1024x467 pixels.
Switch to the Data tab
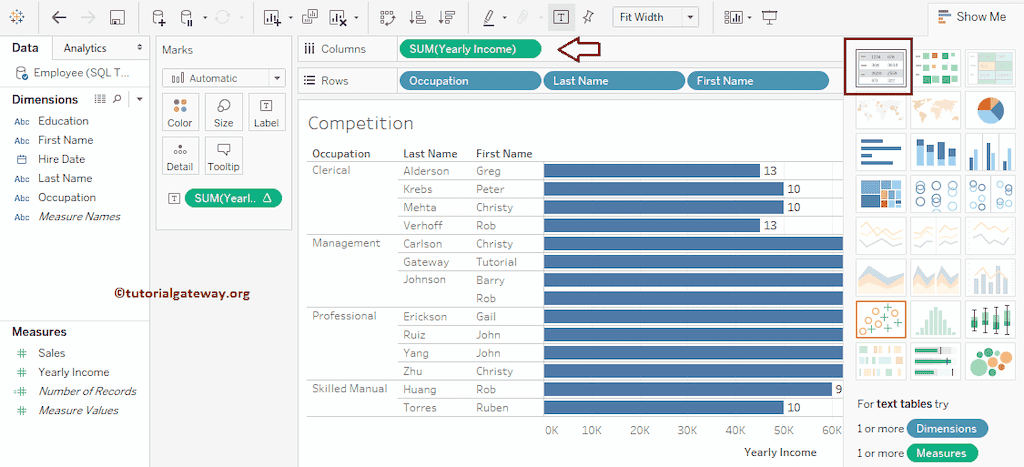point(25,48)
